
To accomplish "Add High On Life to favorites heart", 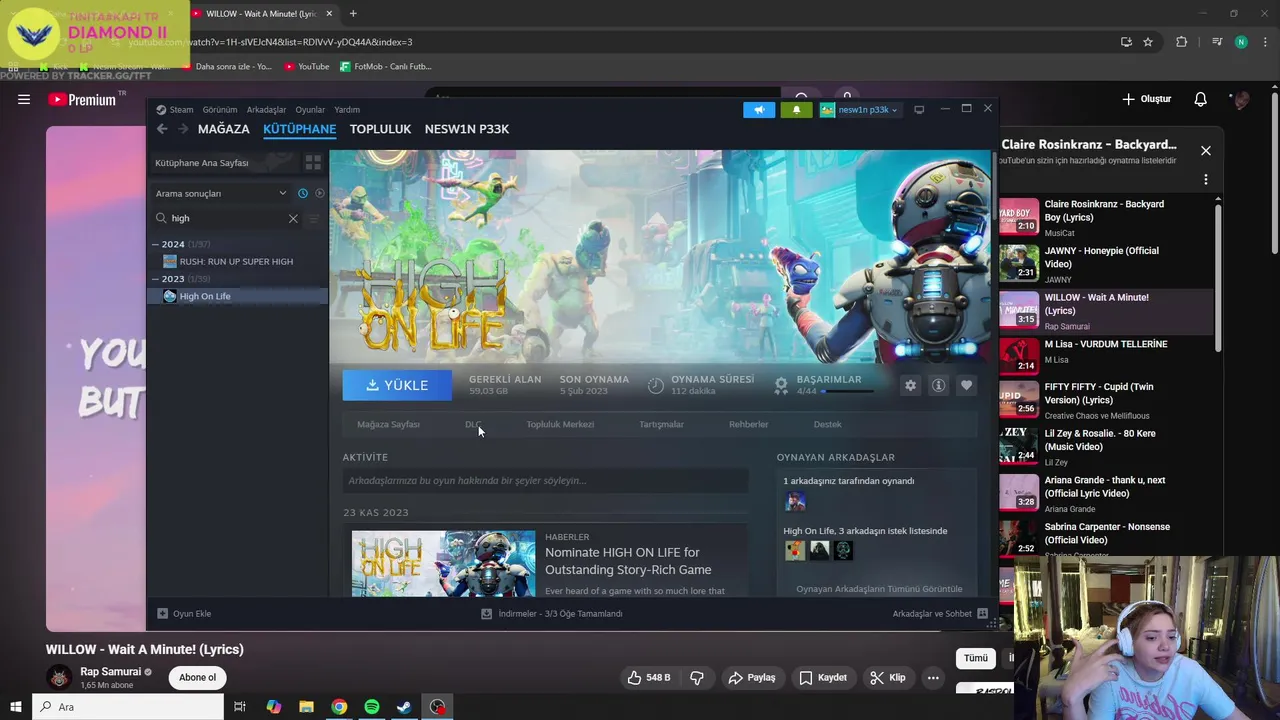I will 966,385.
